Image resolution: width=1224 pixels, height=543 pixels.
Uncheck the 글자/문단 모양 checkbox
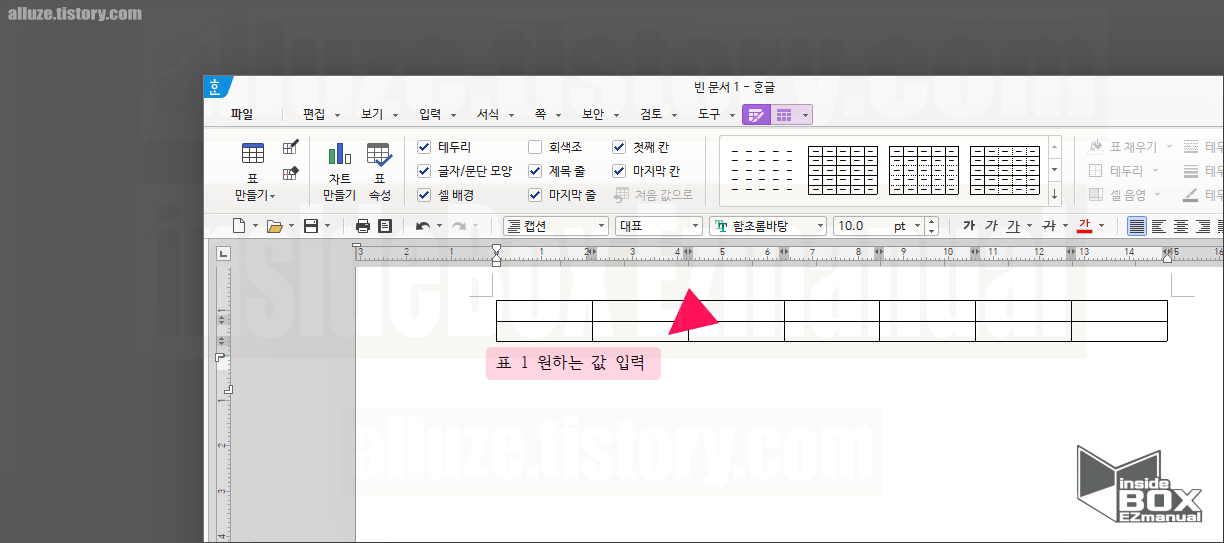[424, 171]
